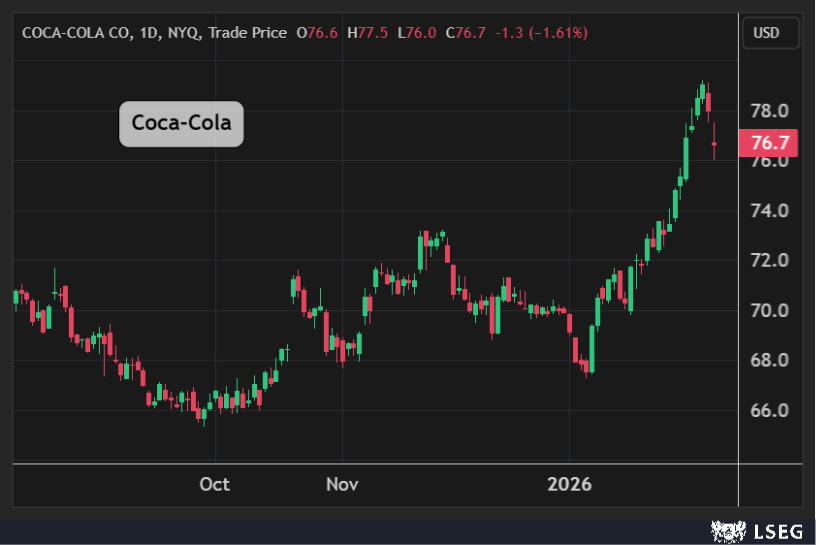The image size is (816, 545).
Task: Click the 78.0 price axis label
Action: (770, 110)
